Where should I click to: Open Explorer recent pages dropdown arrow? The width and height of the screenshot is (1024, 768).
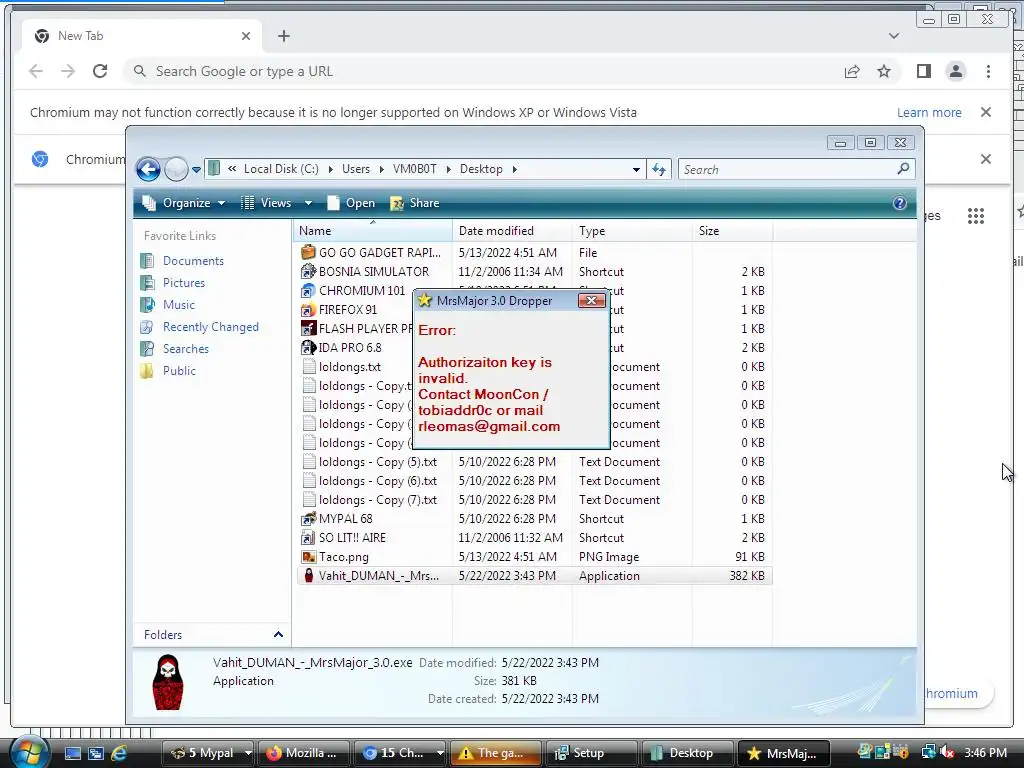click(x=196, y=170)
